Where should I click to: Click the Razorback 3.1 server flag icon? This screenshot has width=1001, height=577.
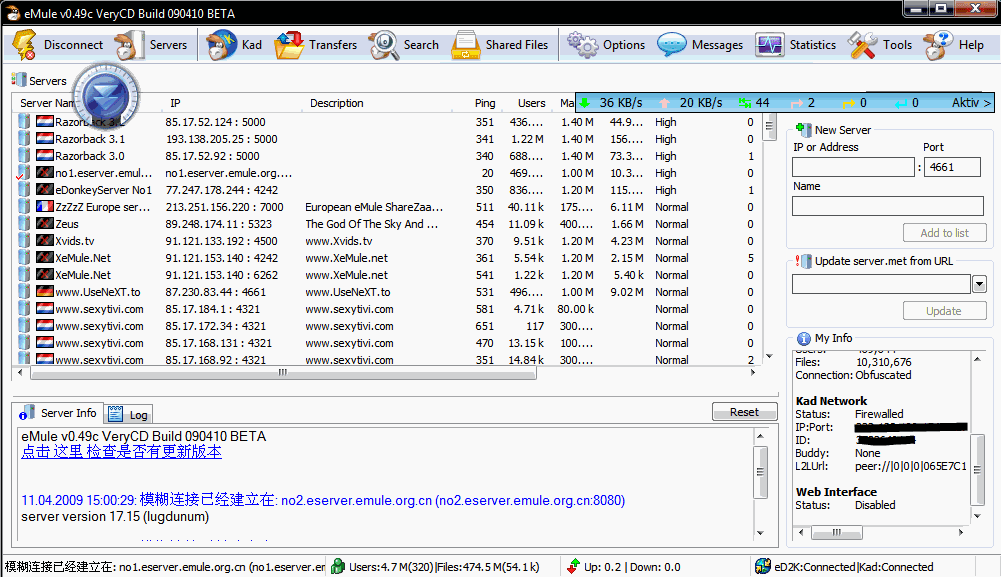pos(45,139)
